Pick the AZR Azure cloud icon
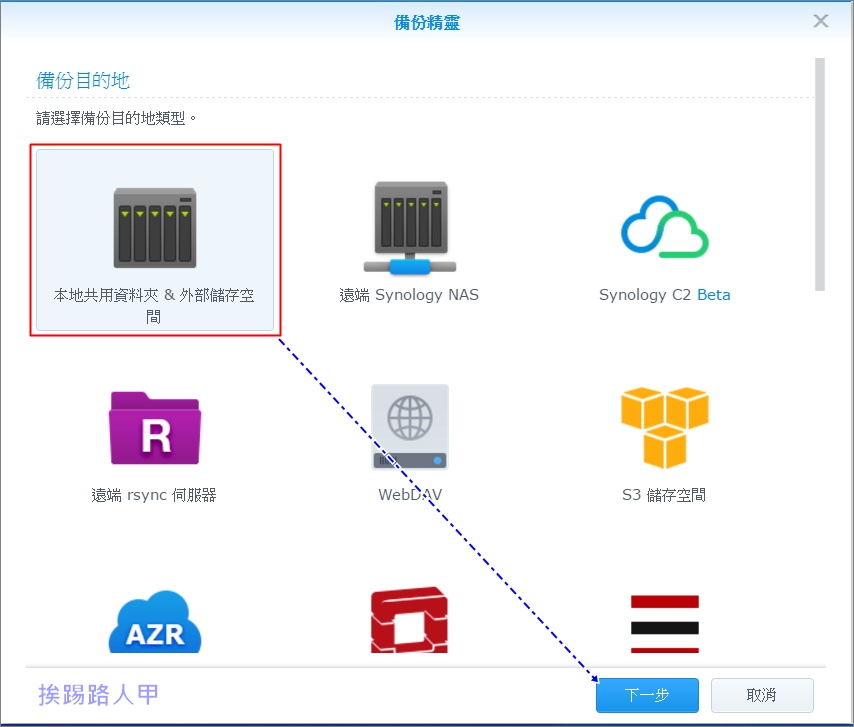This screenshot has width=854, height=727. pyautogui.click(x=155, y=622)
